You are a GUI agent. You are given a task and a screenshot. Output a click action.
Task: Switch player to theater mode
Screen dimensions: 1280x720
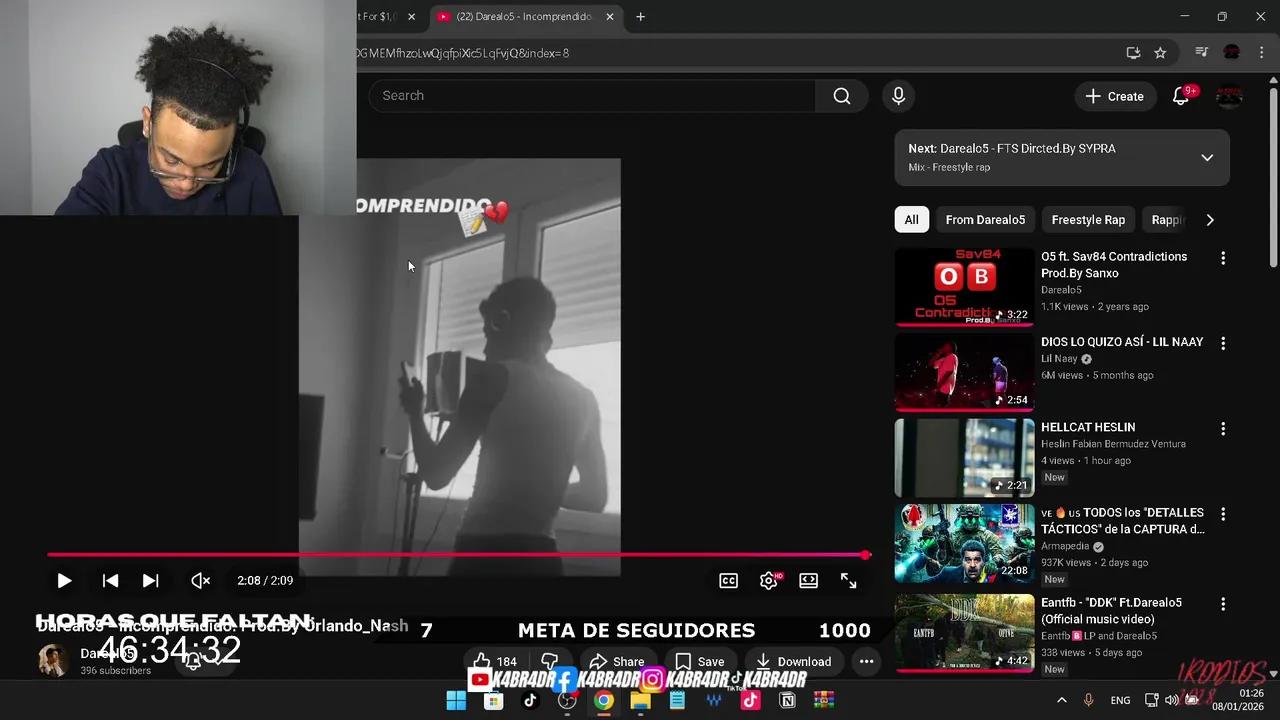809,580
